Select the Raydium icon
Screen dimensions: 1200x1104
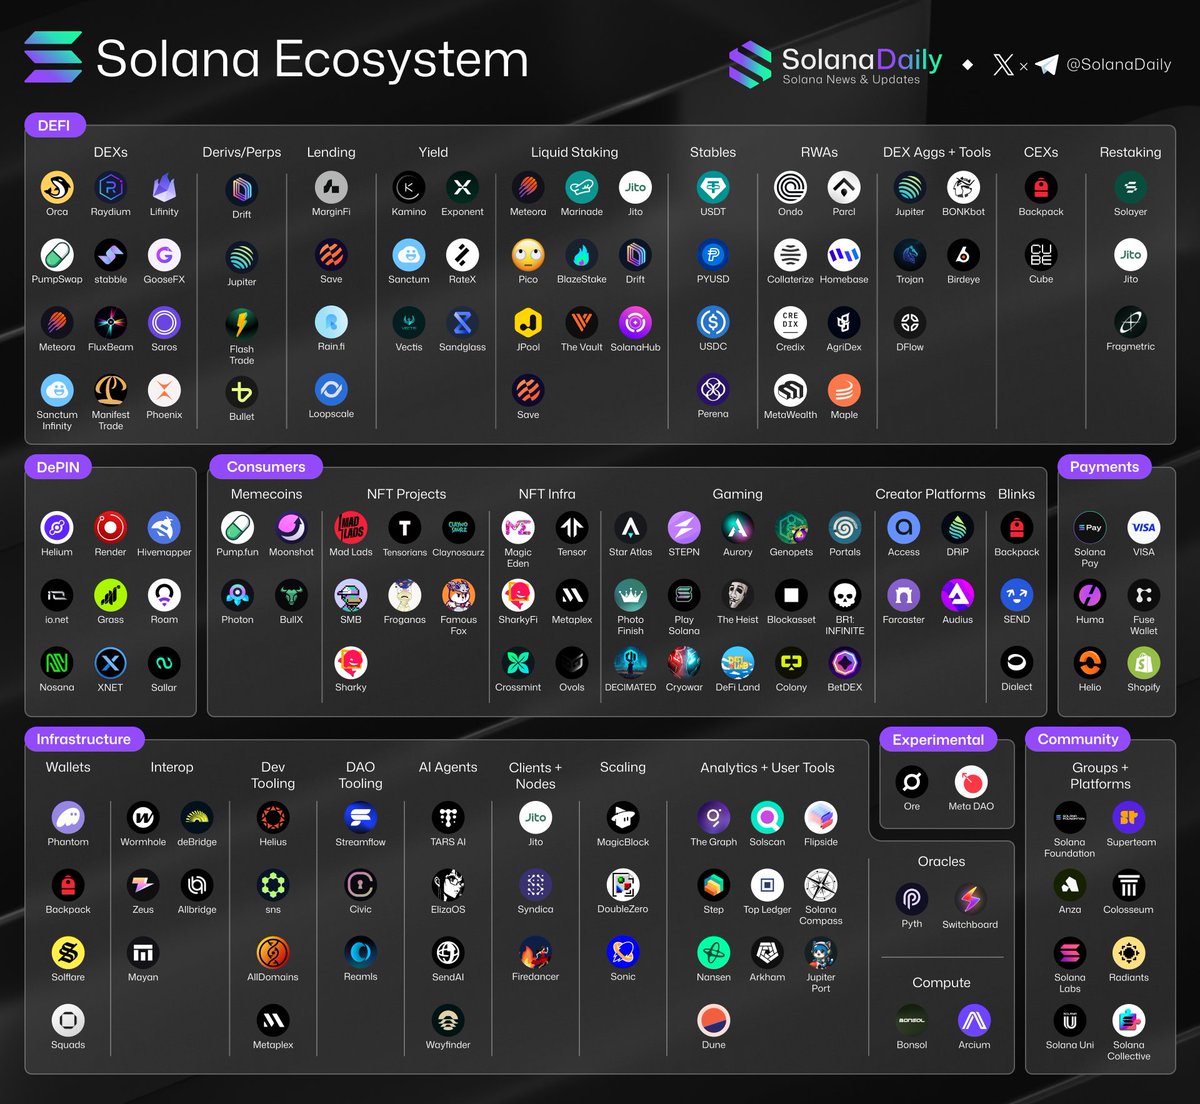tap(110, 187)
